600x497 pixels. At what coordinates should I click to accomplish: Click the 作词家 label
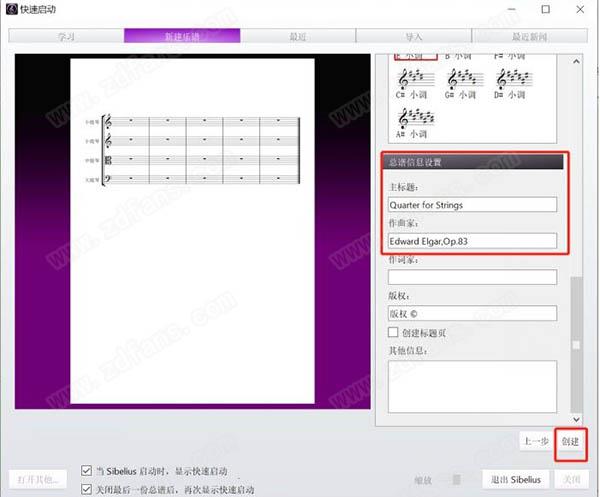tap(404, 260)
